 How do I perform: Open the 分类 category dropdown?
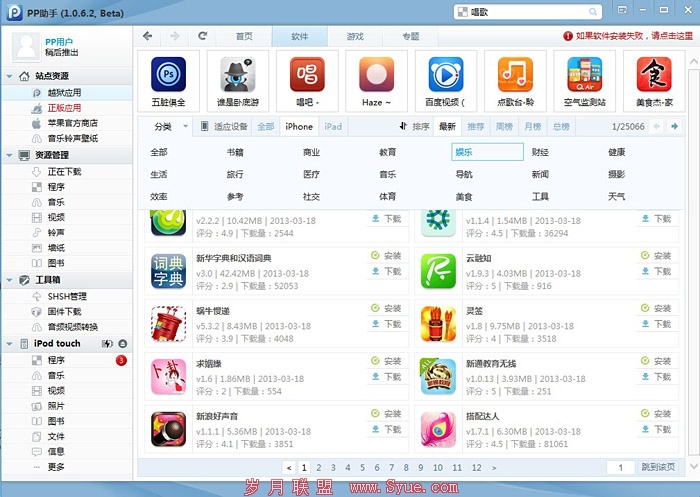point(171,127)
